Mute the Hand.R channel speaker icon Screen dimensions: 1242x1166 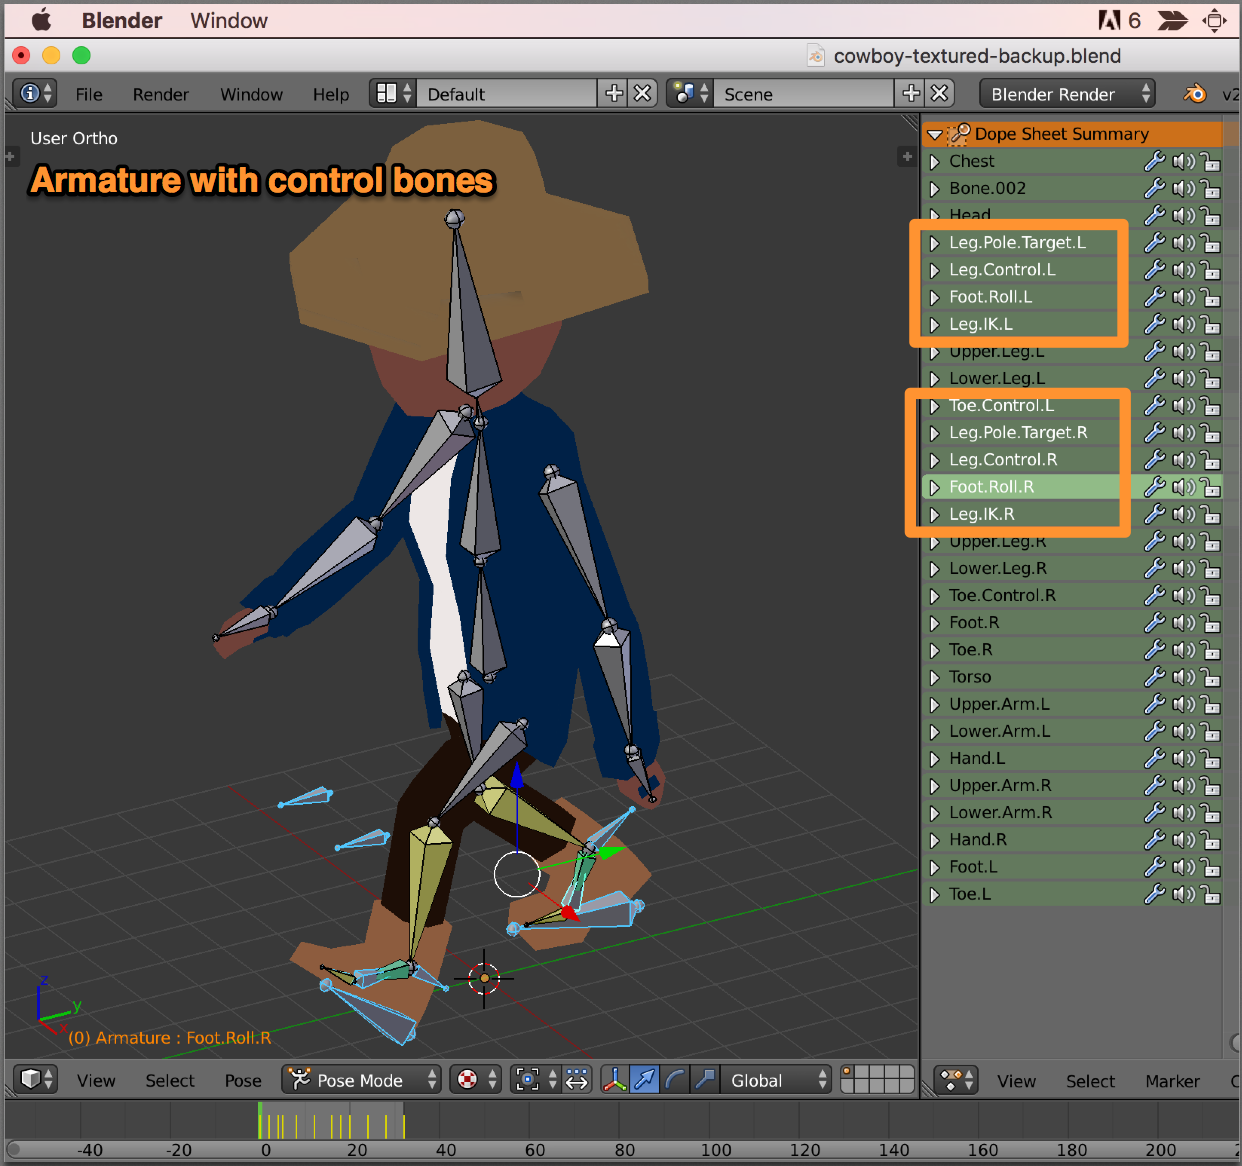point(1183,840)
